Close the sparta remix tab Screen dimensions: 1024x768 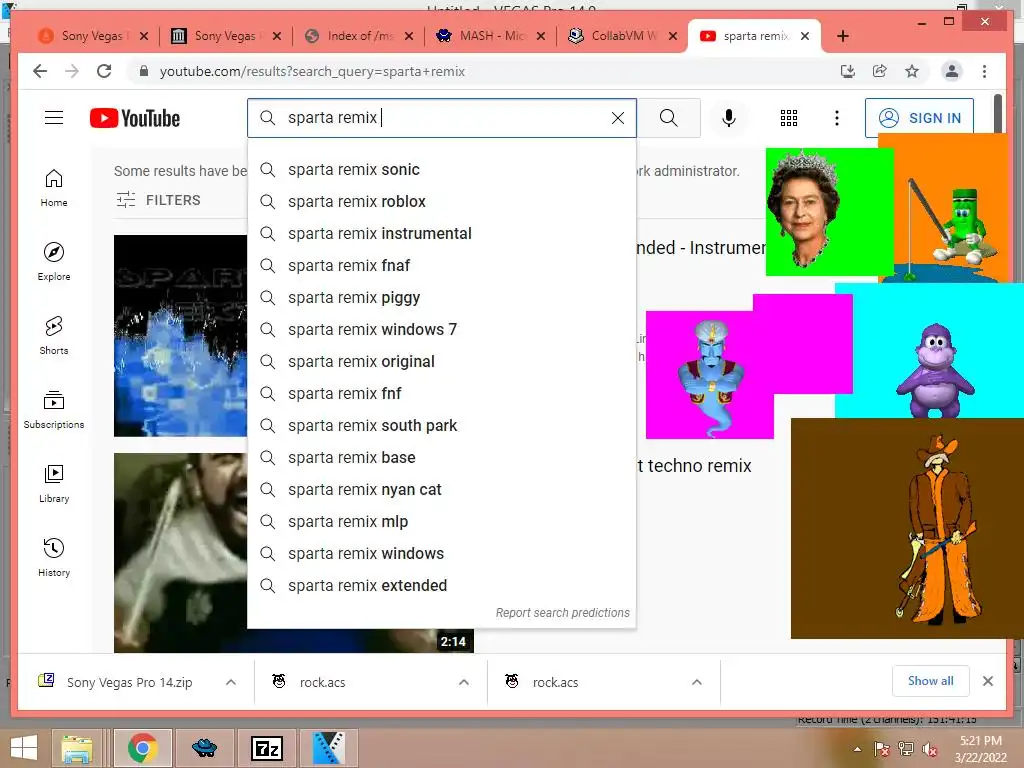(805, 36)
